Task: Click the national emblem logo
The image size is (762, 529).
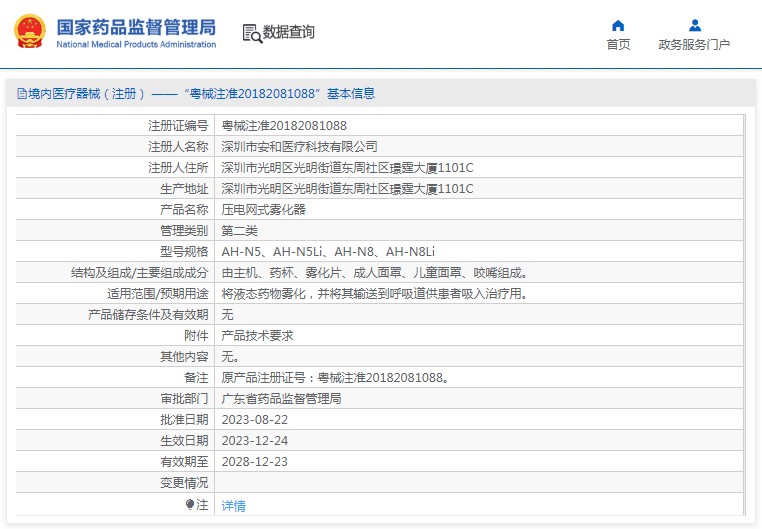Action: click(30, 32)
